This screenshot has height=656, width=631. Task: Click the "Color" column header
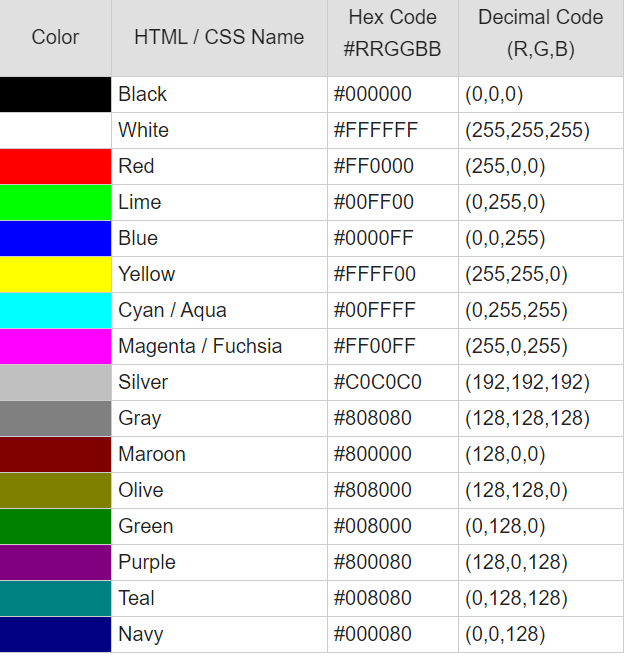coord(56,38)
